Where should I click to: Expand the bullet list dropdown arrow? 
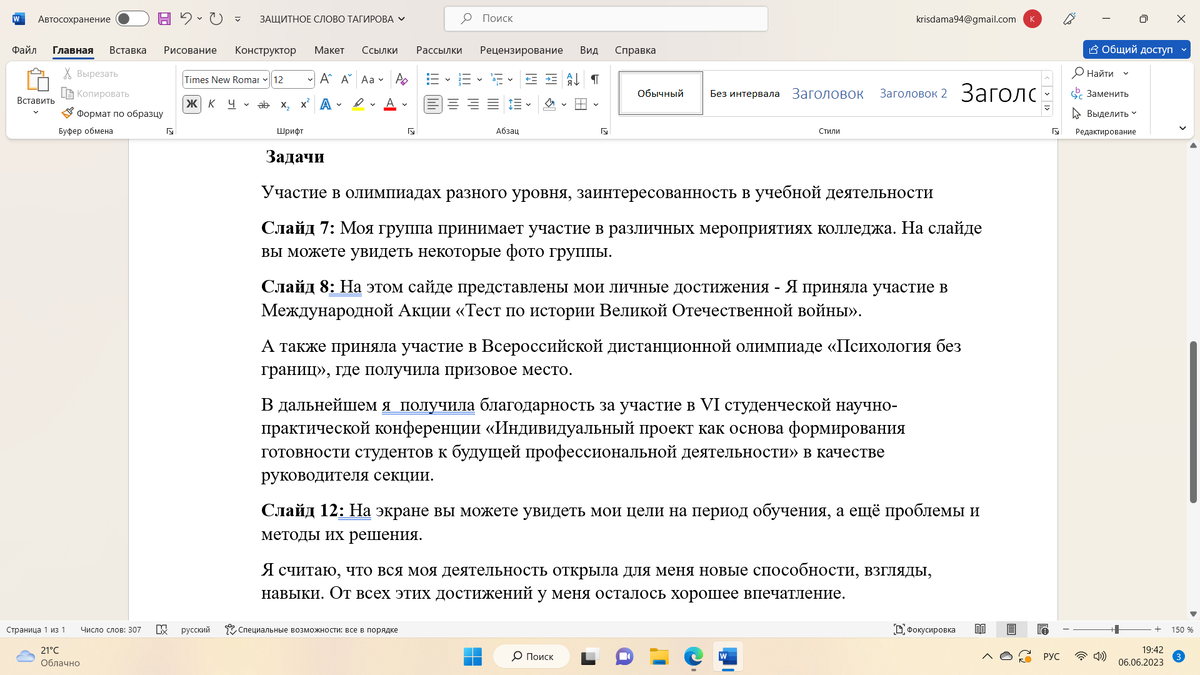tap(448, 79)
